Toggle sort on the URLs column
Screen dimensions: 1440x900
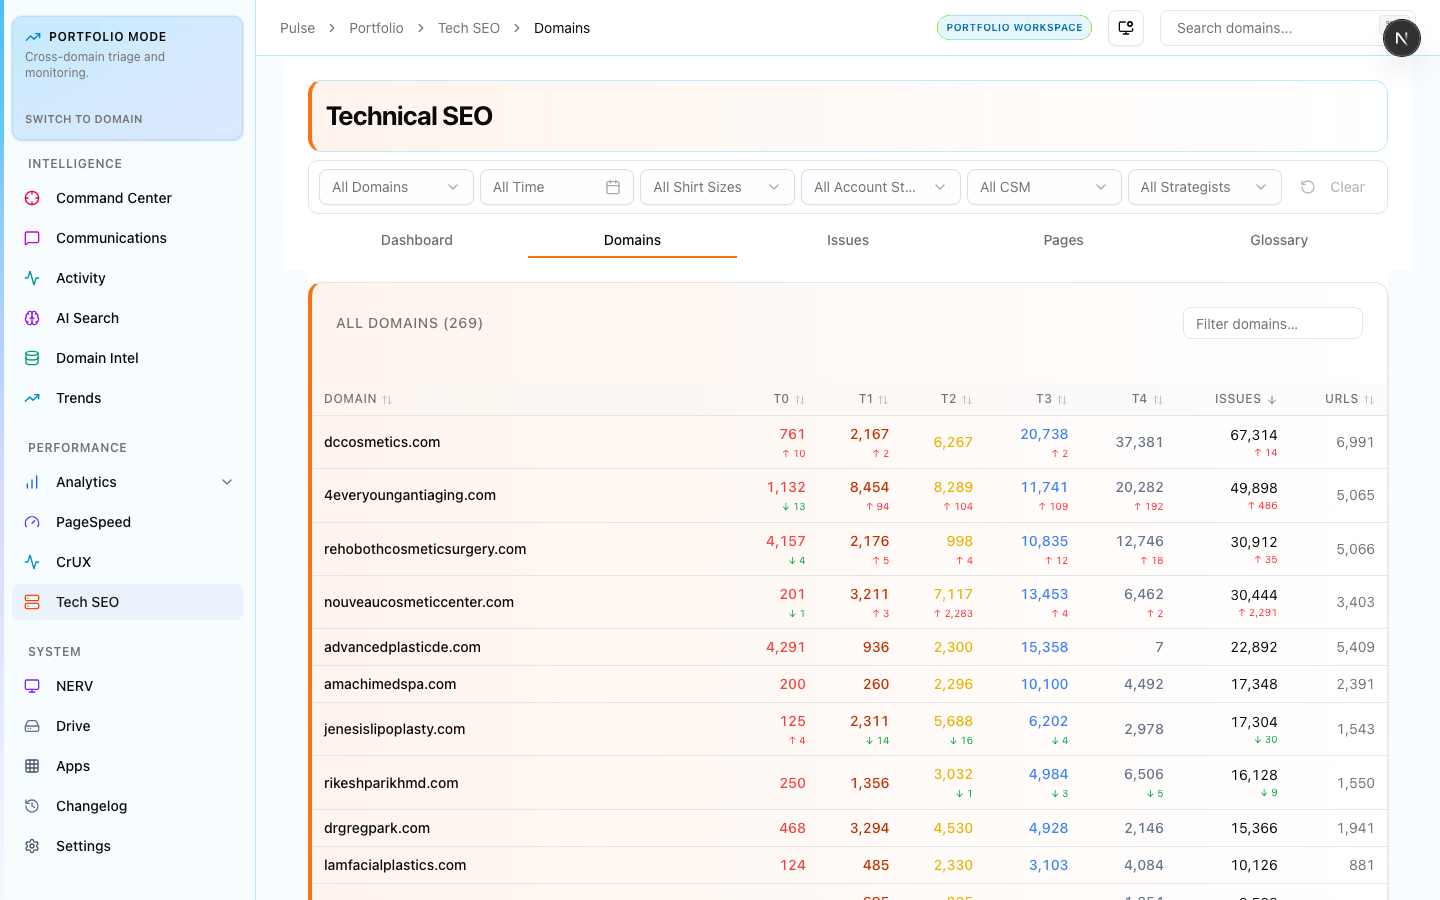click(1348, 399)
